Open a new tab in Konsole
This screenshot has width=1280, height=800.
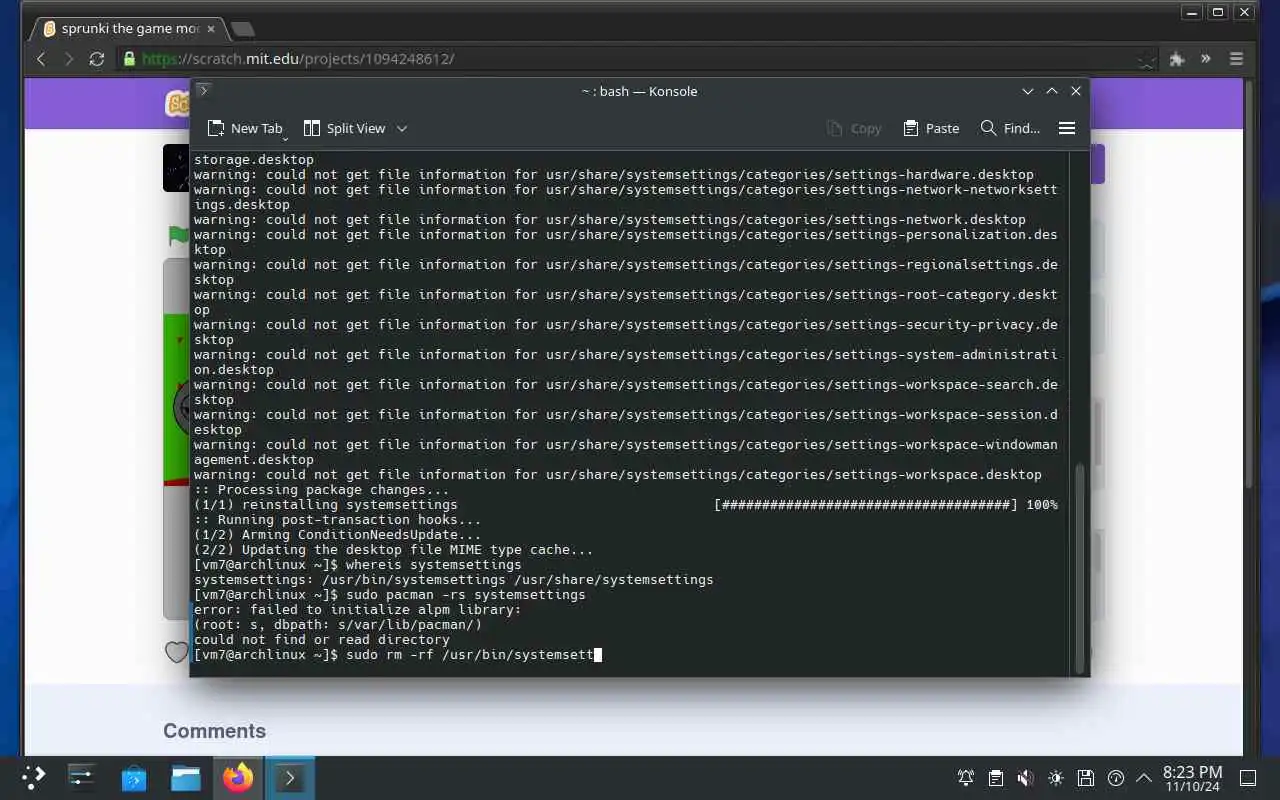coord(244,128)
